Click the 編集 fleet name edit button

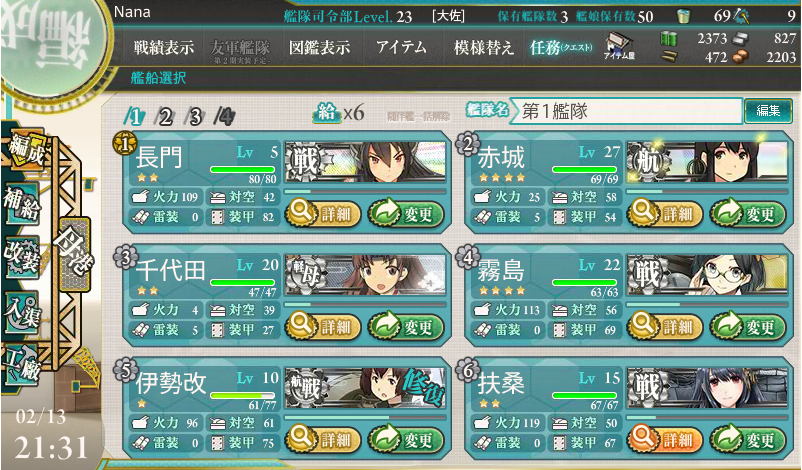click(x=768, y=110)
